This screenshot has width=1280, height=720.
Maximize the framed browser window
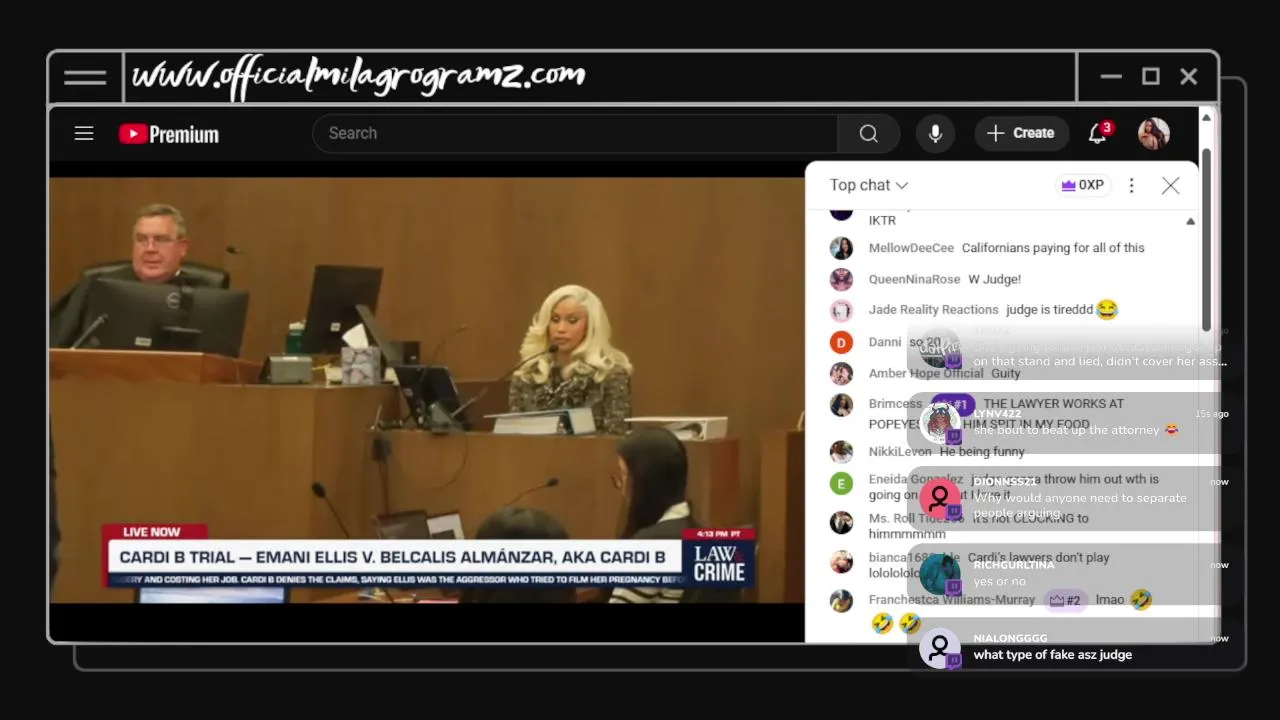(1151, 77)
